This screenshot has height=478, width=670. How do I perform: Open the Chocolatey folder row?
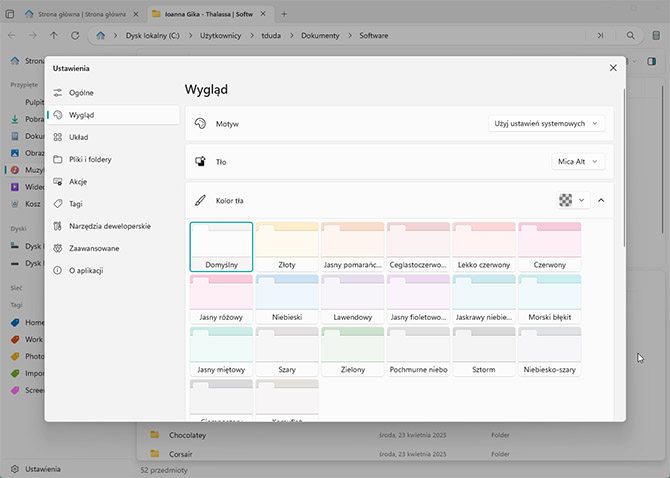pyautogui.click(x=401, y=435)
